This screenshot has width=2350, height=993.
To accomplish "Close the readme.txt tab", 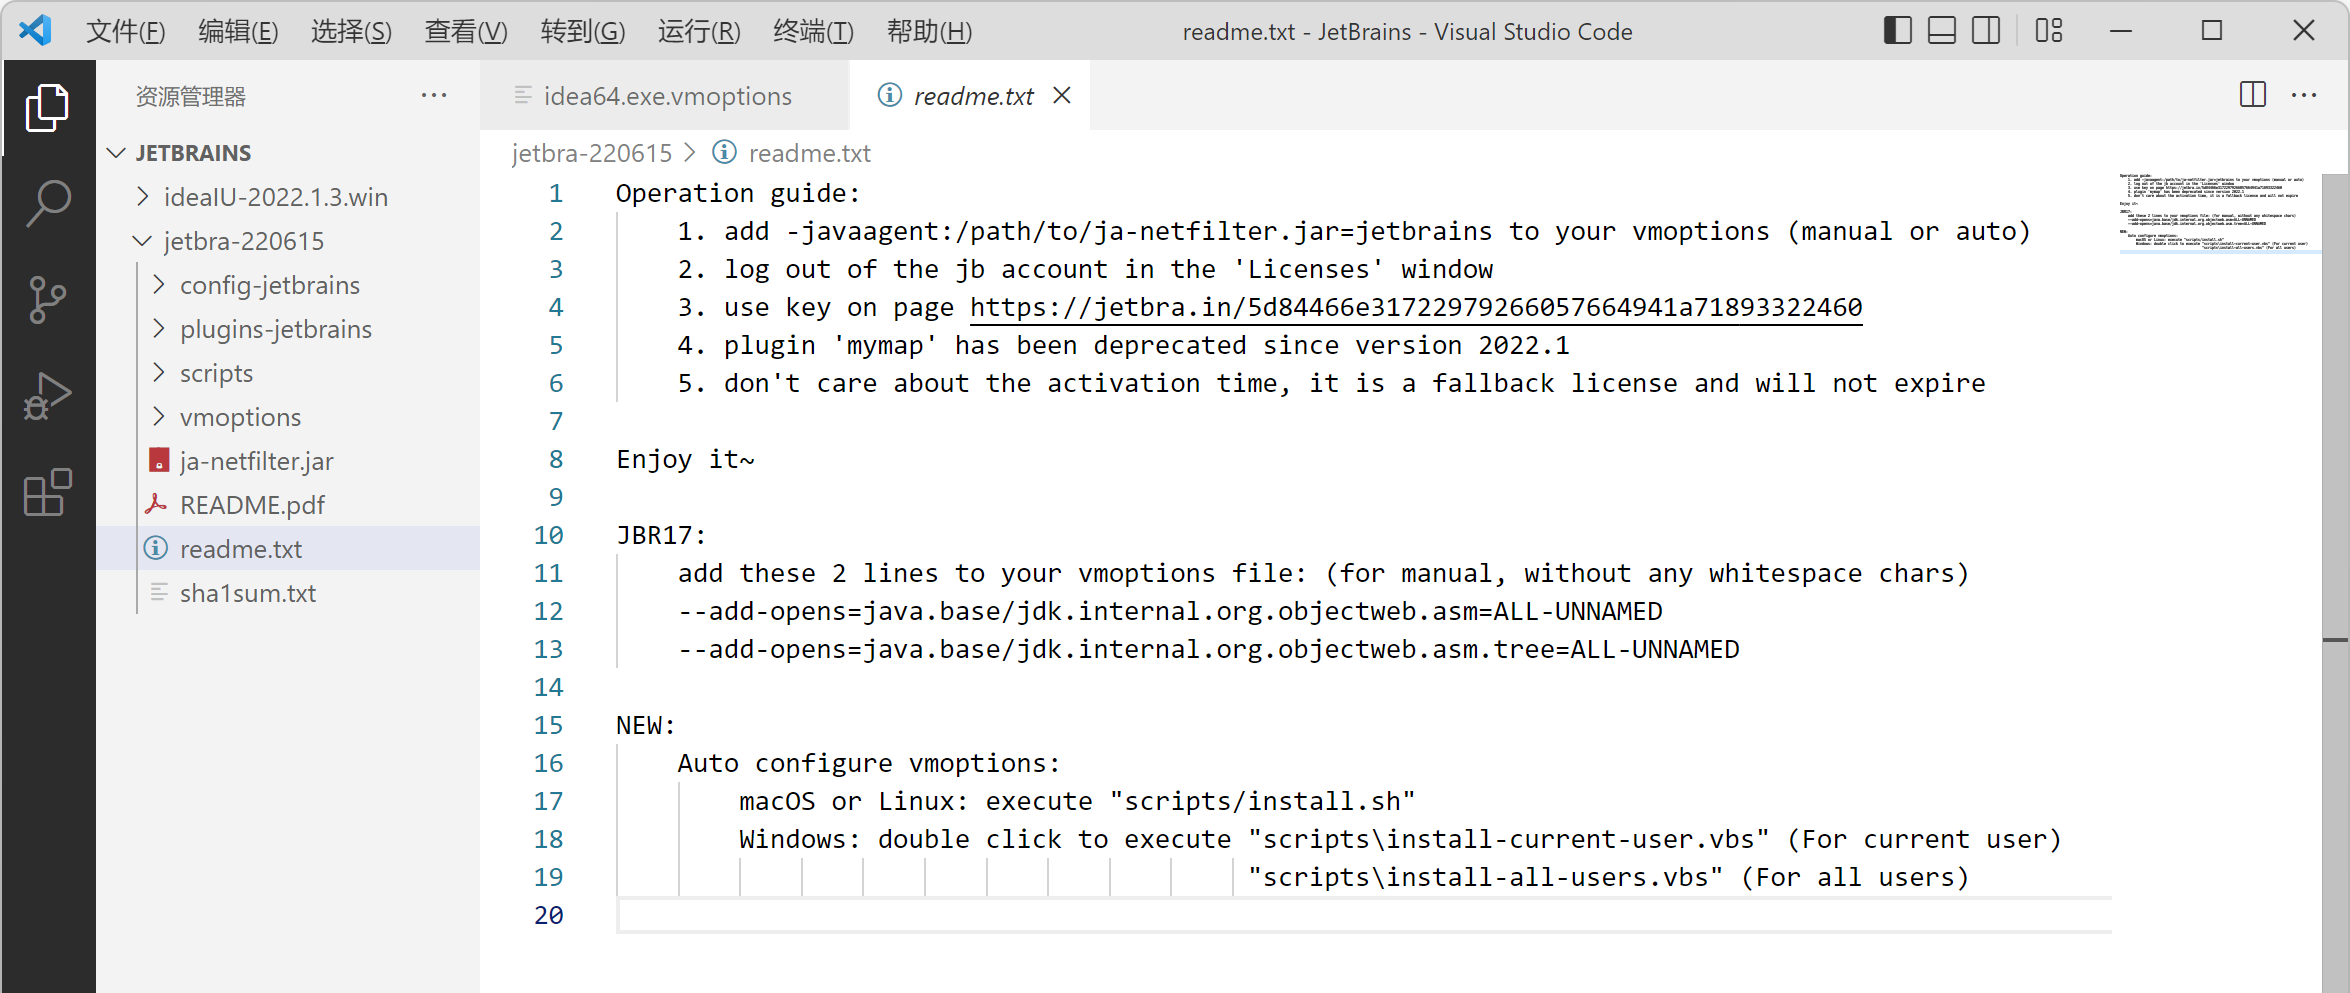I will pos(1062,95).
